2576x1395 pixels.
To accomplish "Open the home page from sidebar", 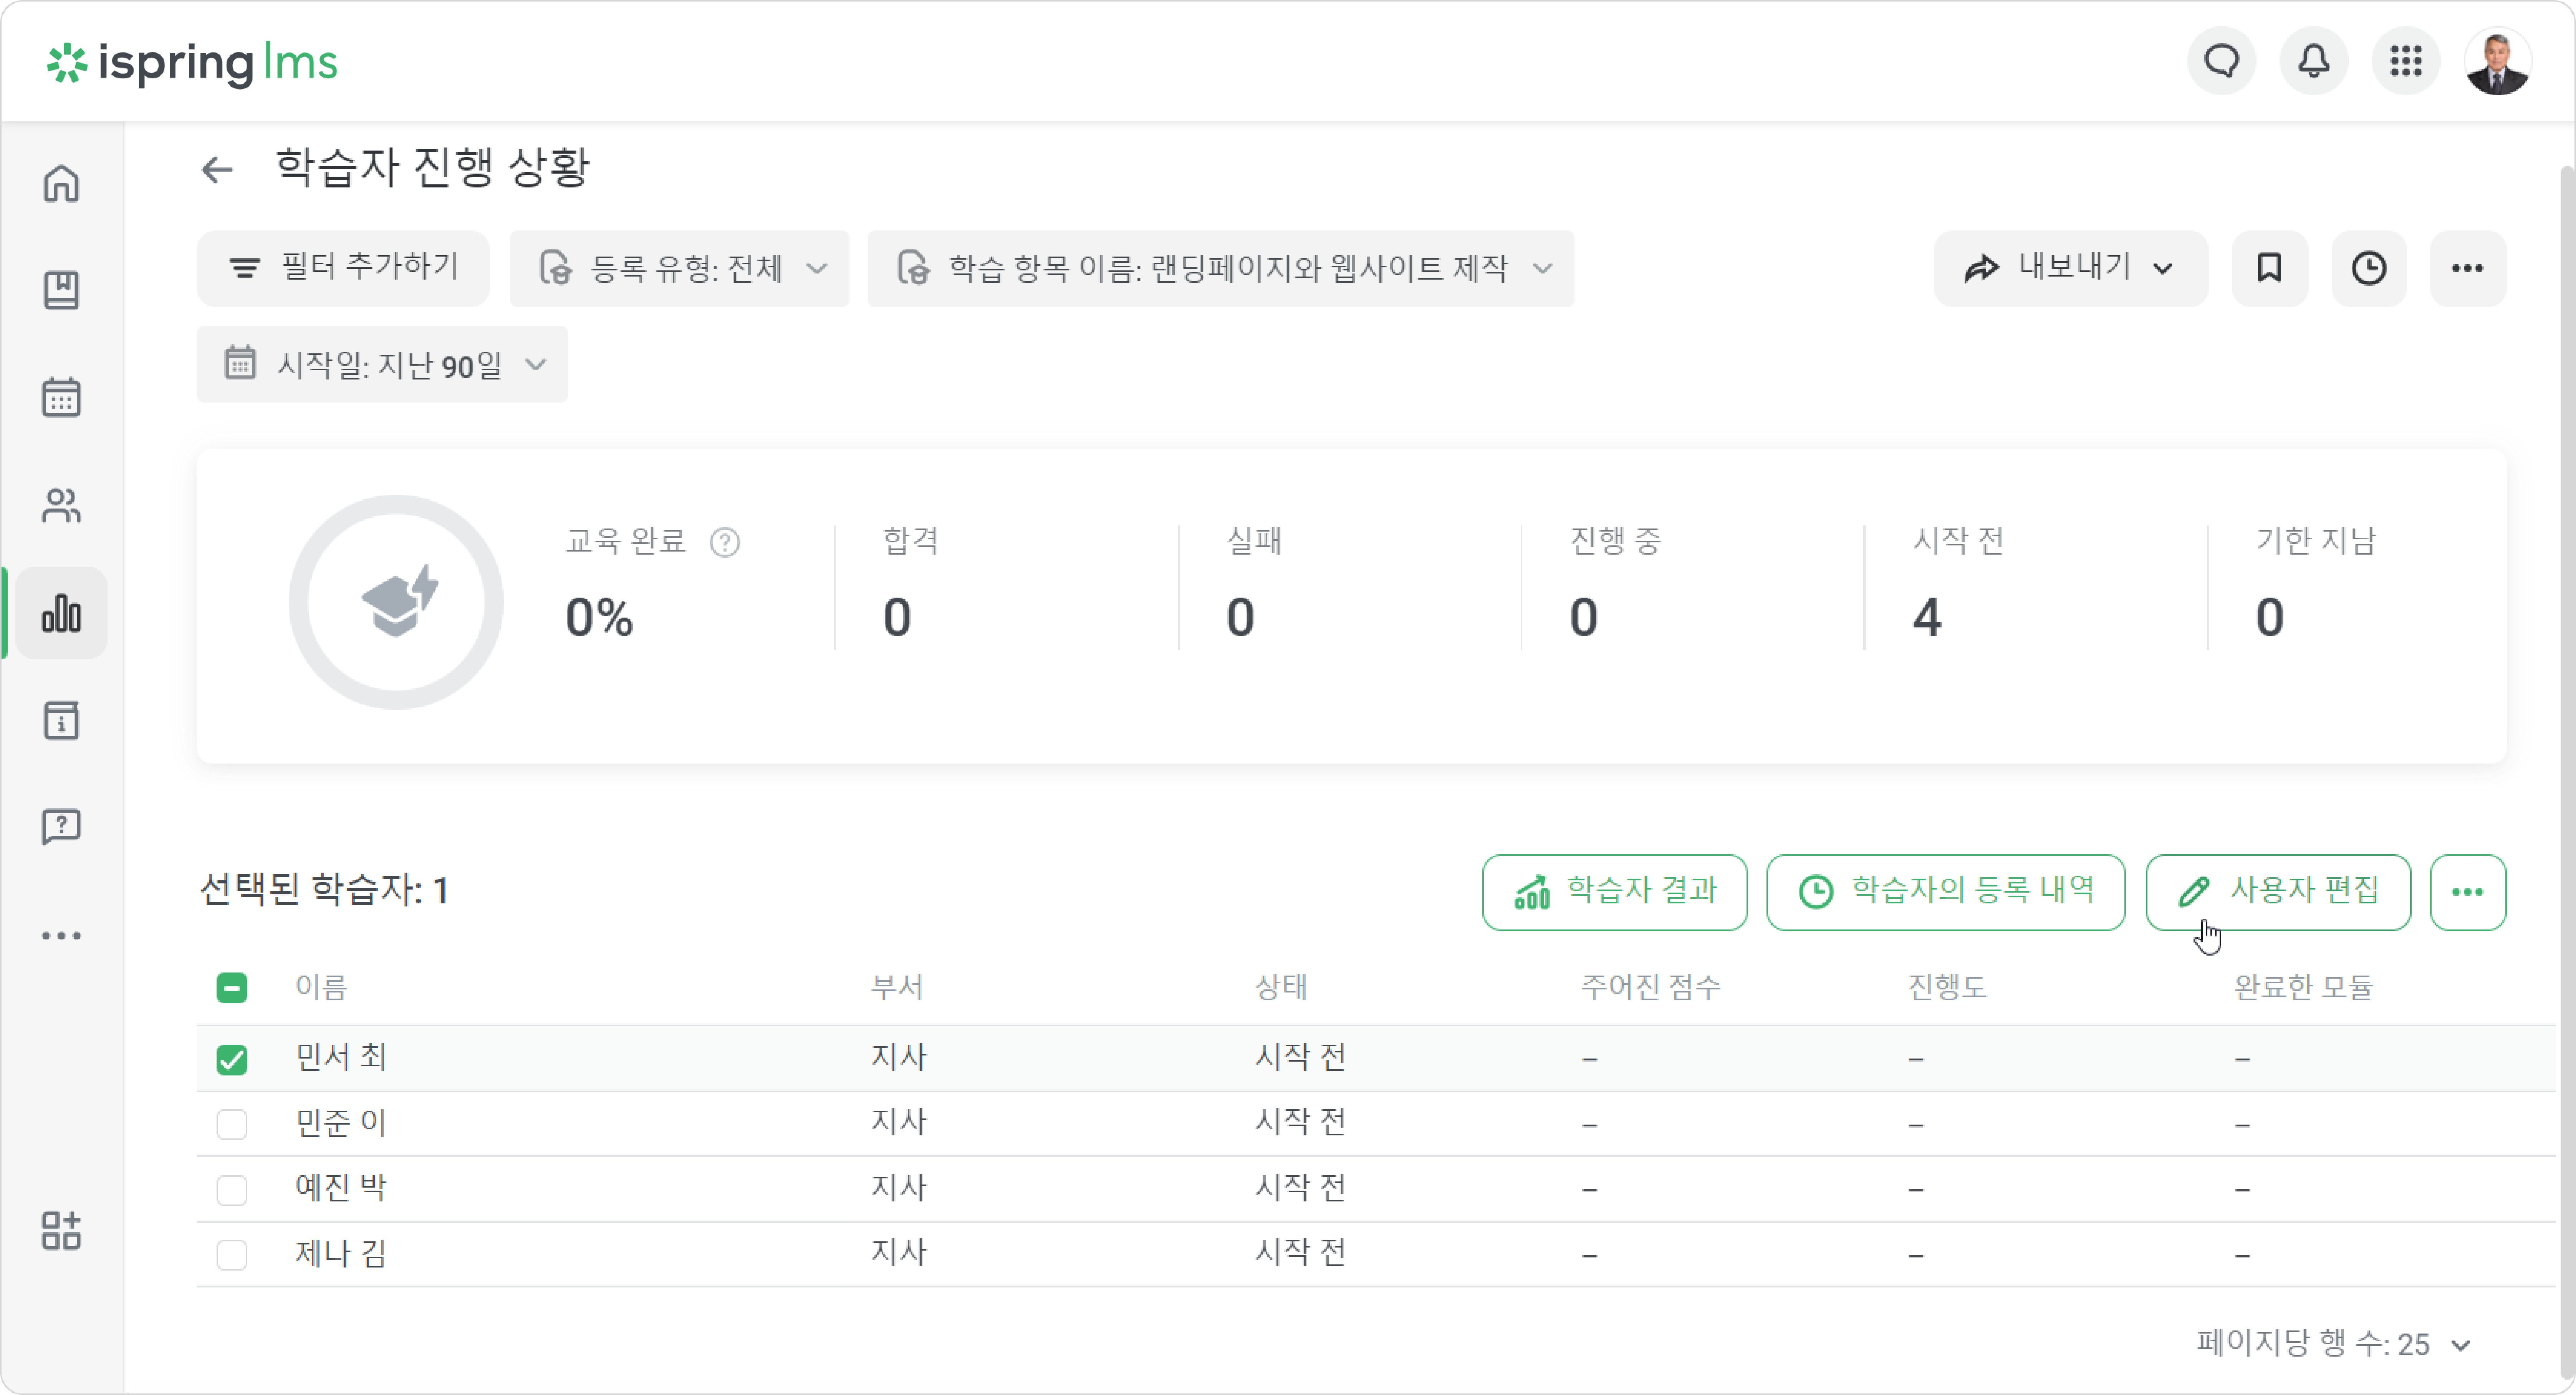I will click(61, 184).
